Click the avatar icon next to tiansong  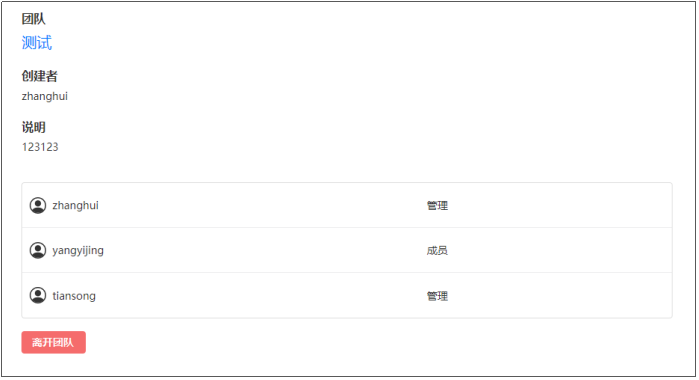38,296
